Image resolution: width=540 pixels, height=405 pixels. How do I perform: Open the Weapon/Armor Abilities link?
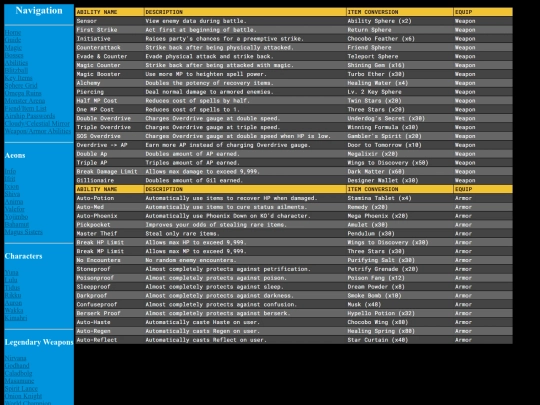38,131
